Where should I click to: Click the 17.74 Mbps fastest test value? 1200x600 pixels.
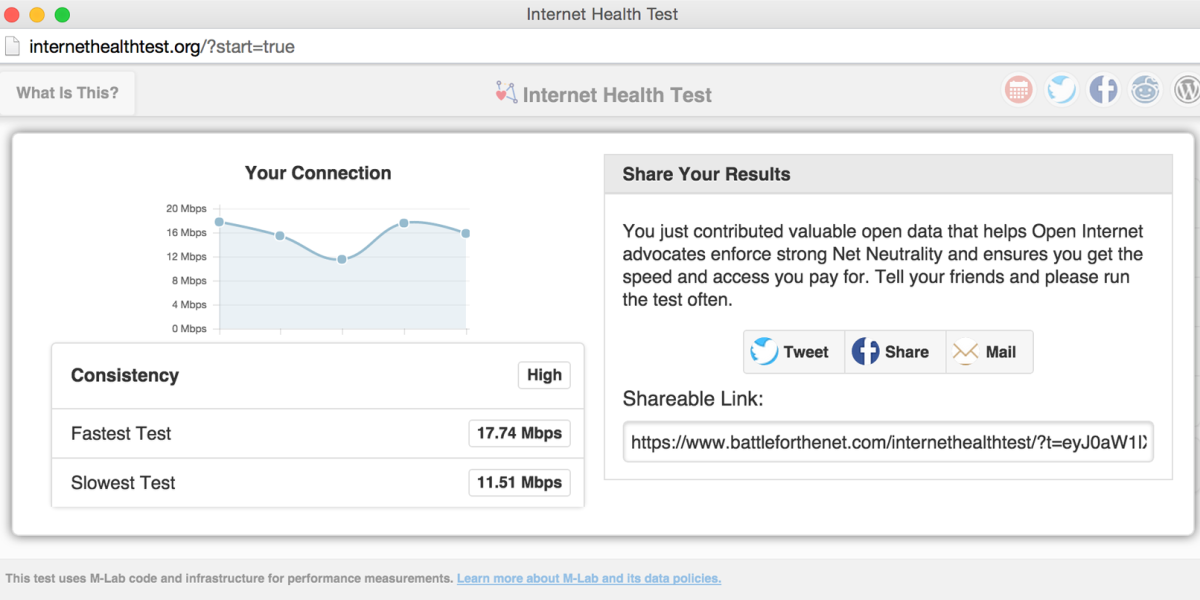[x=519, y=433]
